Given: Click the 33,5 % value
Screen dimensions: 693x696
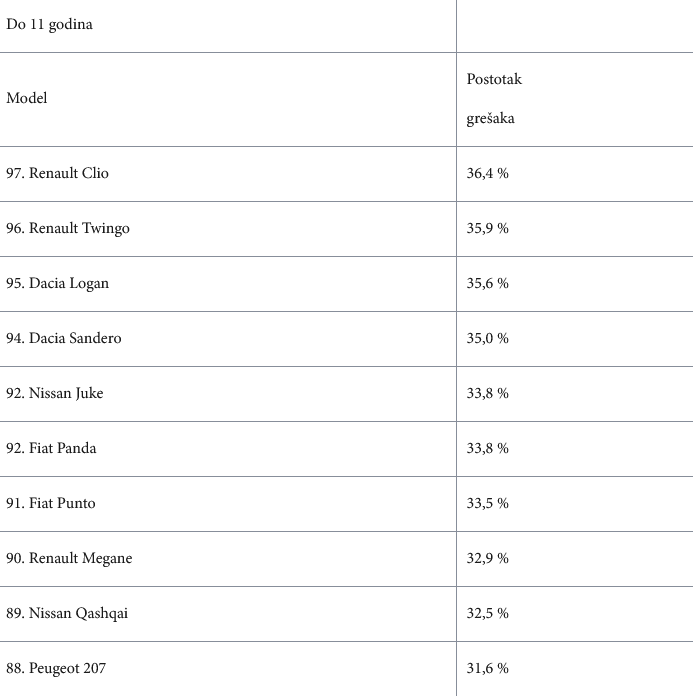Looking at the screenshot, I should 487,503.
